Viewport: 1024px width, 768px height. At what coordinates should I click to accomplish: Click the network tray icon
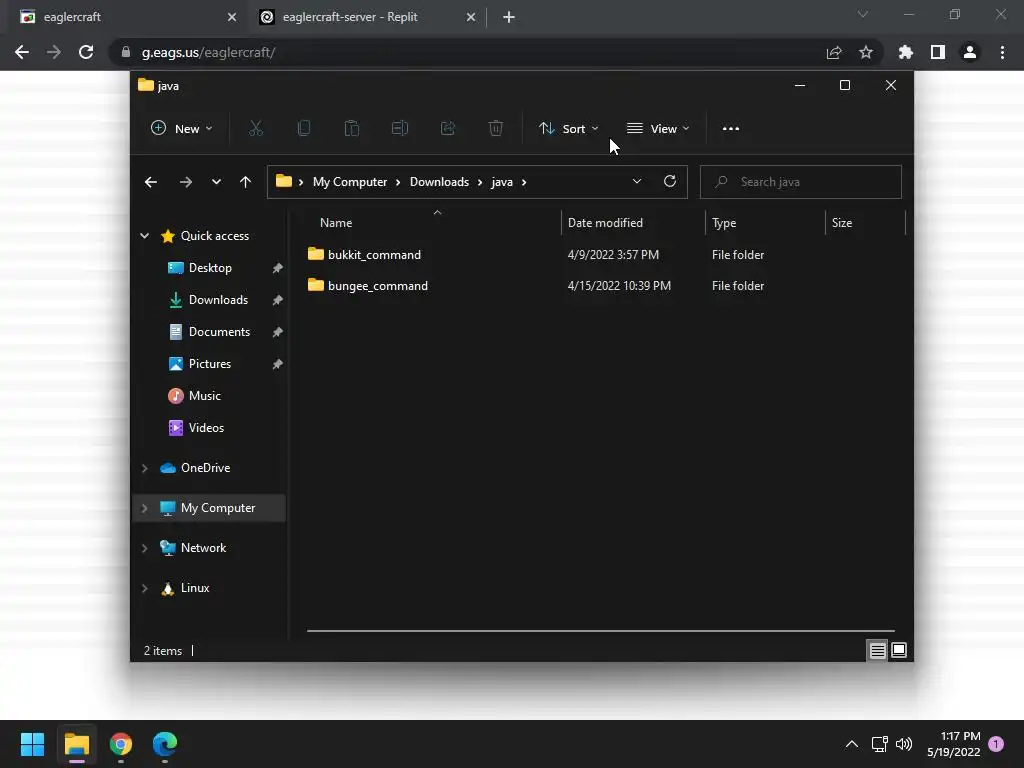pyautogui.click(x=879, y=744)
